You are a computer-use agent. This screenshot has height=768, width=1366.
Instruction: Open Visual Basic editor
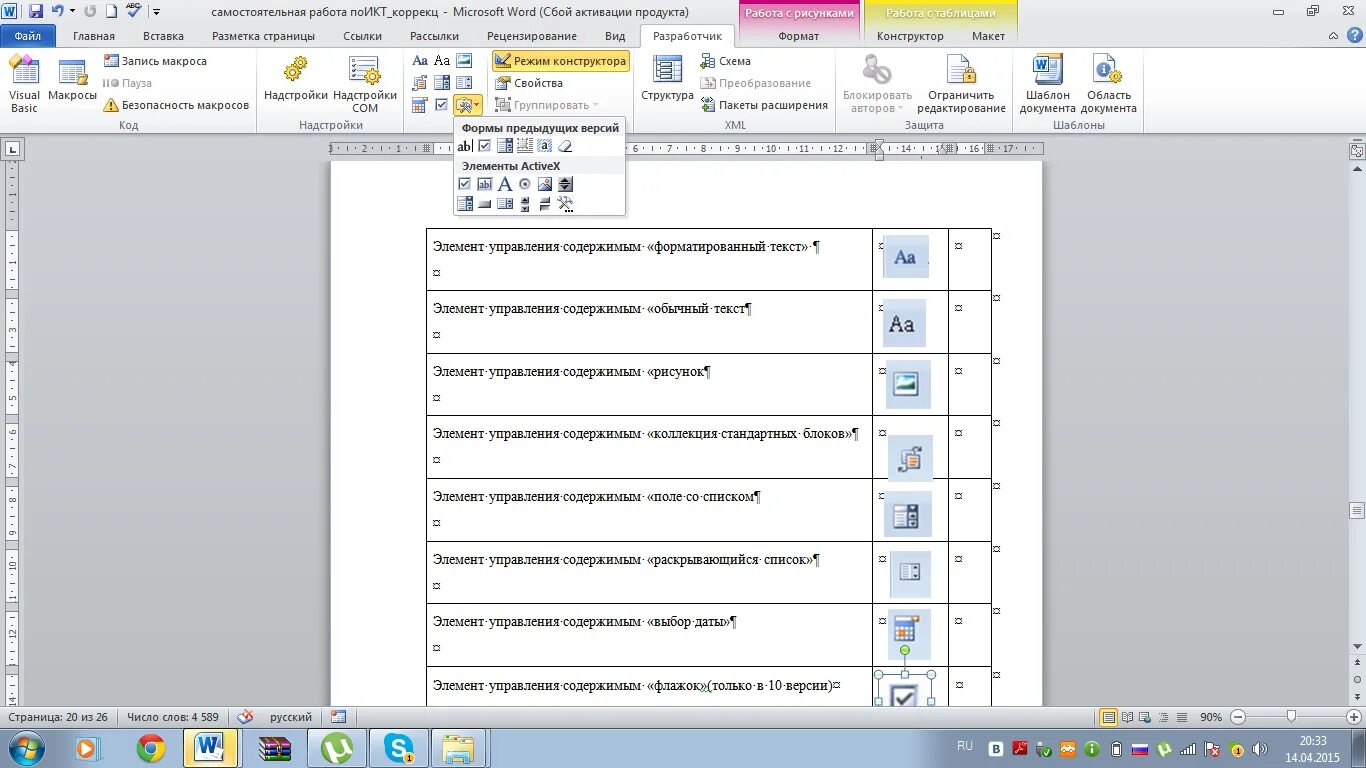[x=24, y=84]
